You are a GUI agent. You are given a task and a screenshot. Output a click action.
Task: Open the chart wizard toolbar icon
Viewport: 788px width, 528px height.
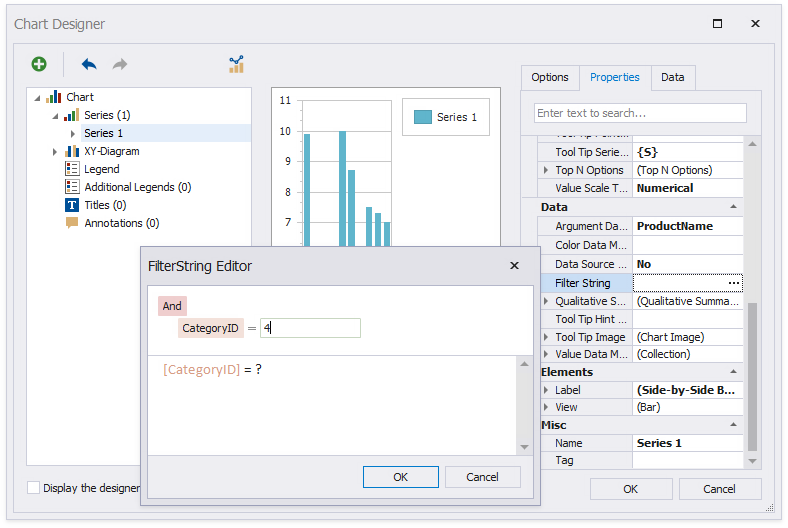[236, 64]
